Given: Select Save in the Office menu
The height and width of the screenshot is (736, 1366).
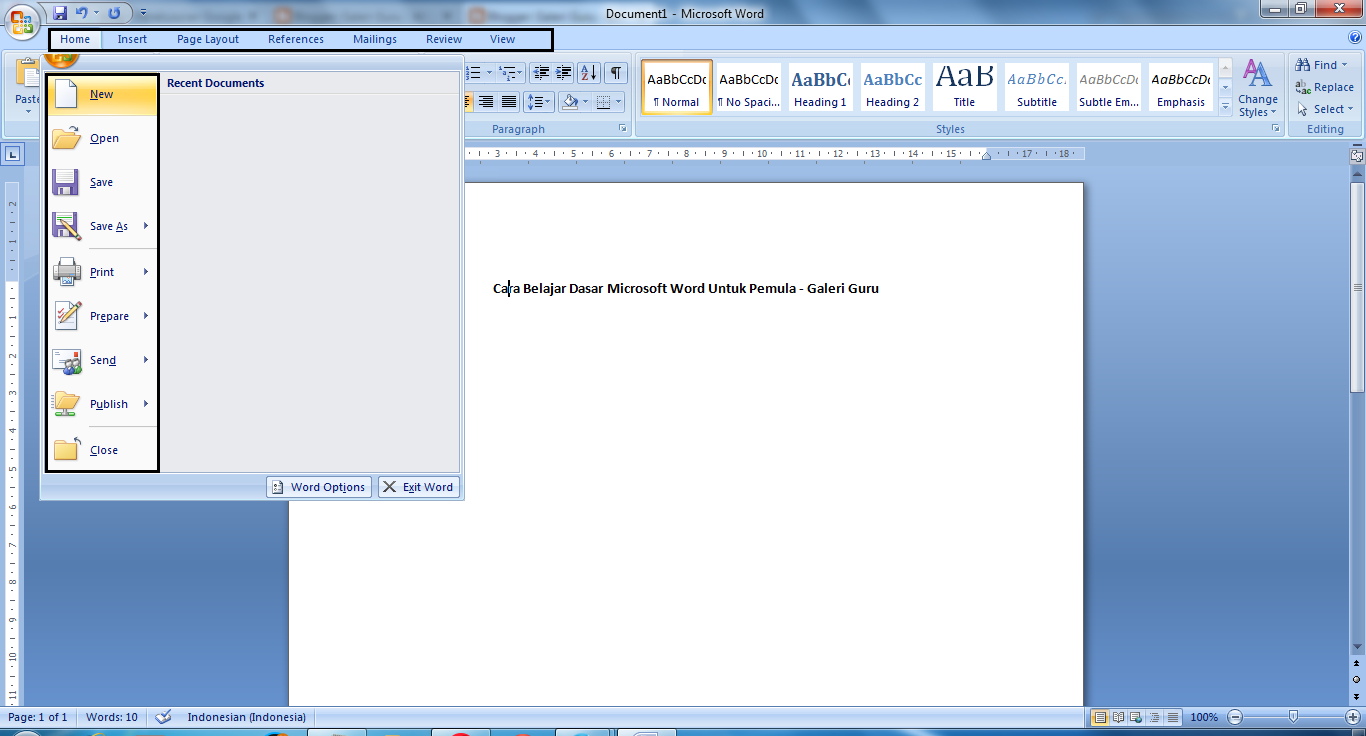Looking at the screenshot, I should pos(102,182).
